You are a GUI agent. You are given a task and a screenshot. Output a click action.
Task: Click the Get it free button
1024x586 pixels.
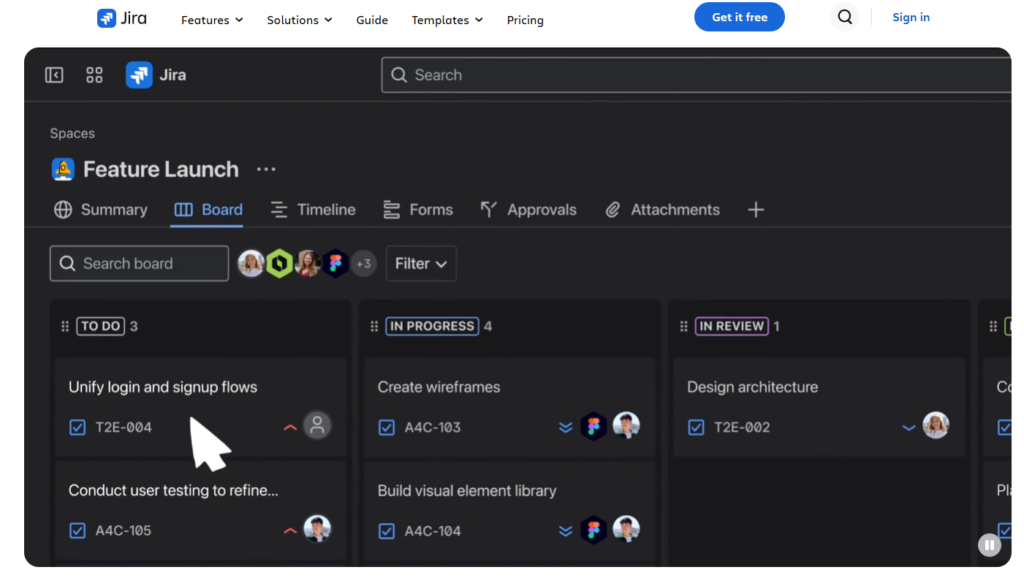click(739, 17)
